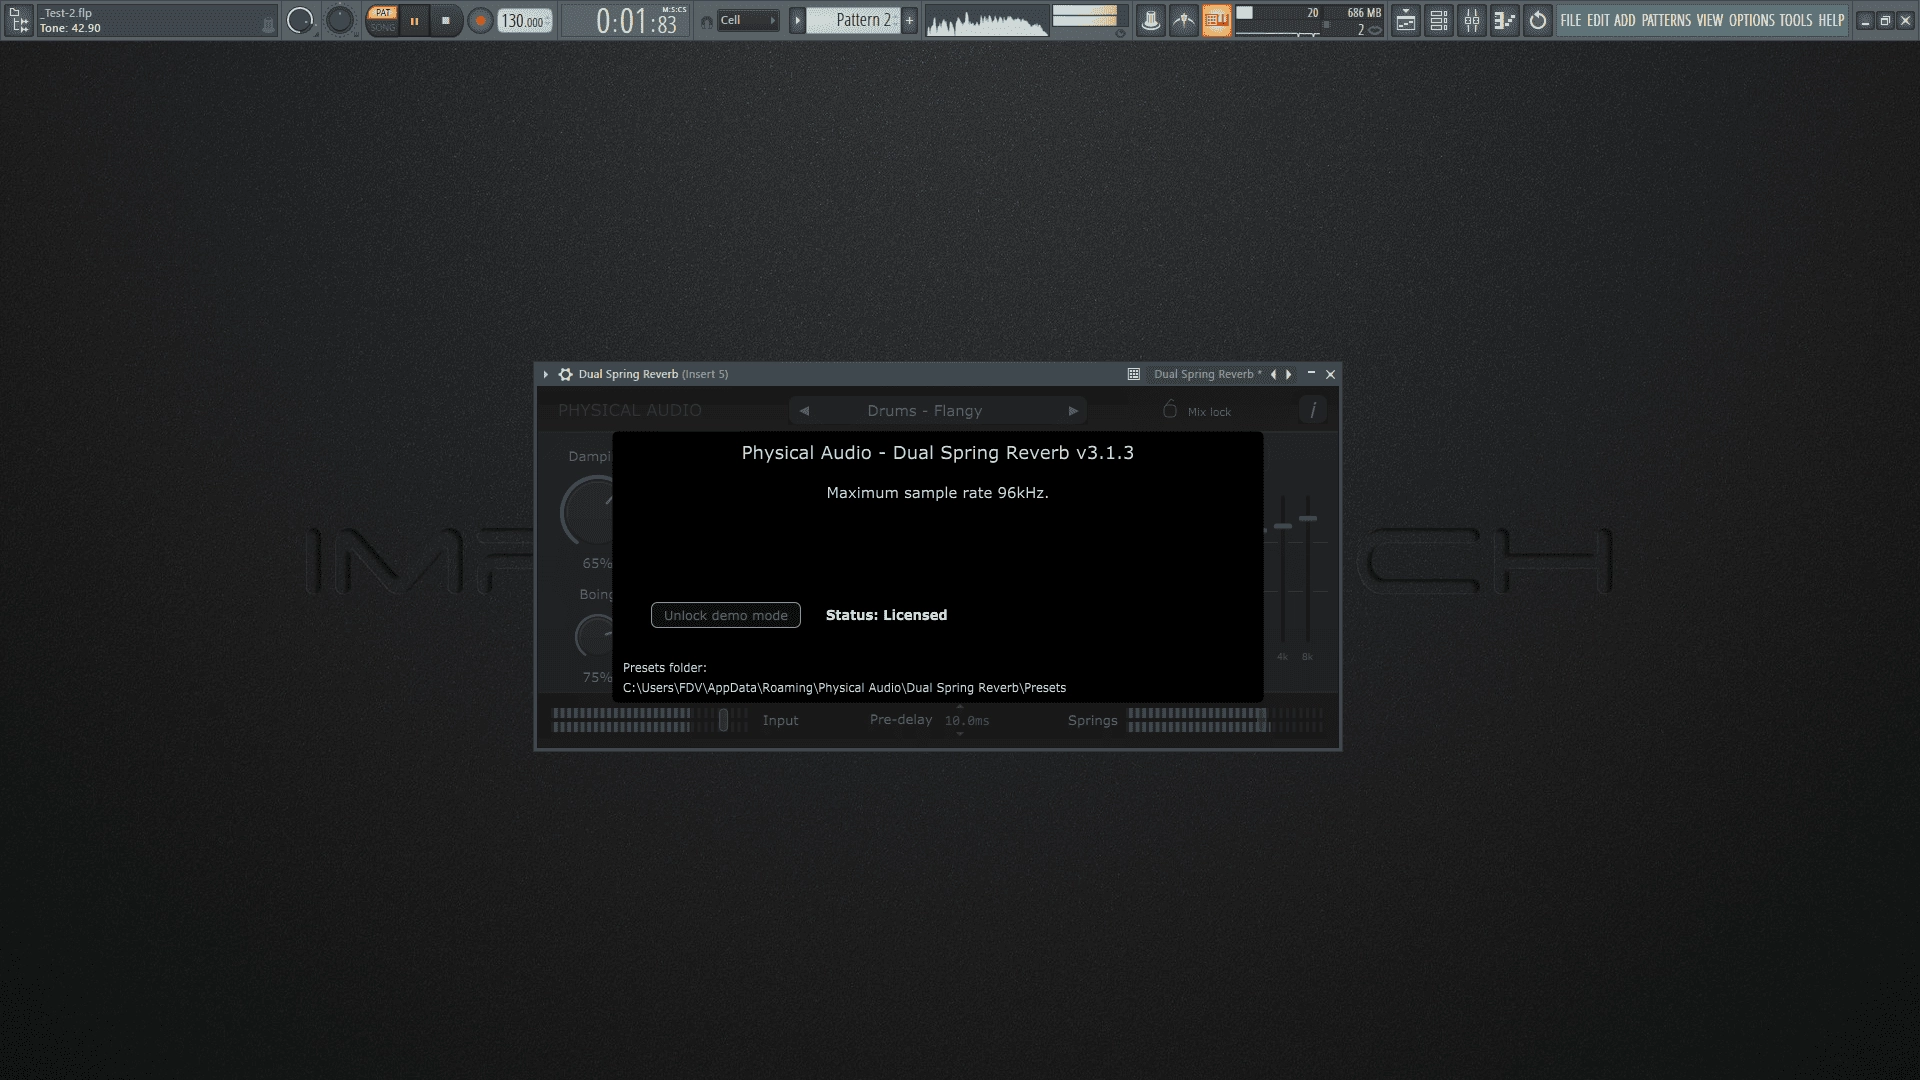
Task: Adjust the master volume knob
Action: tap(300, 20)
